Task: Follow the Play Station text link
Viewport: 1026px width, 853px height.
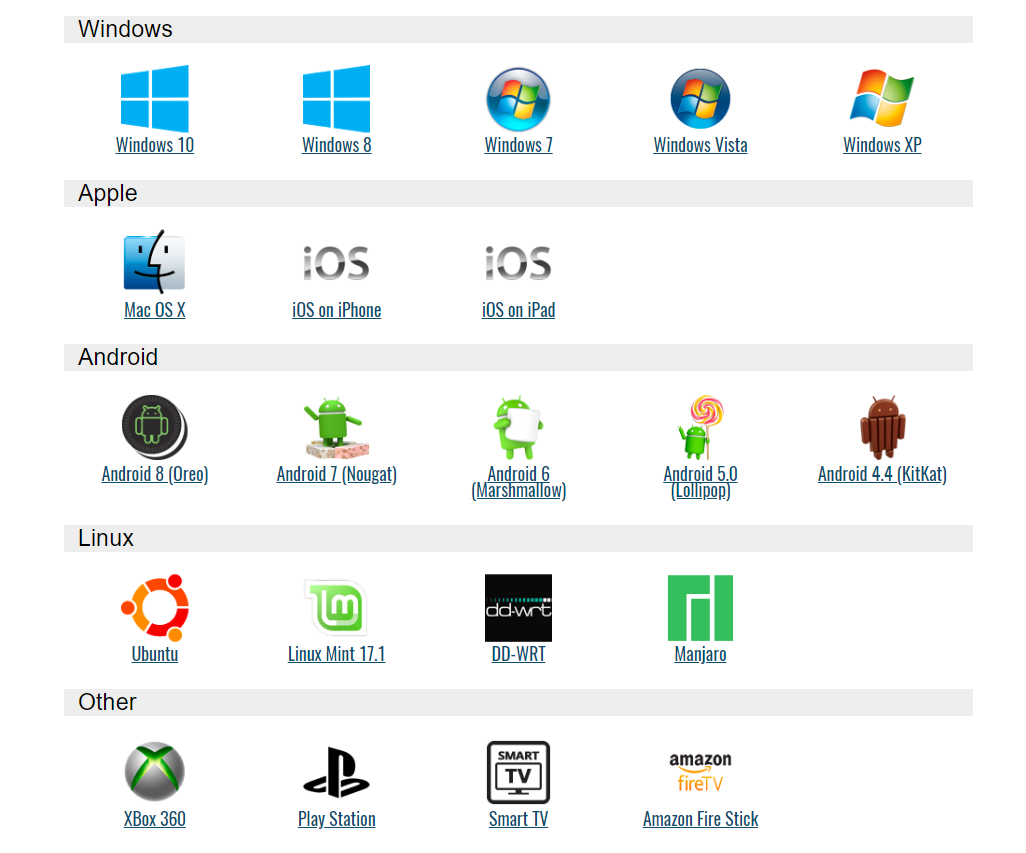Action: click(x=336, y=818)
